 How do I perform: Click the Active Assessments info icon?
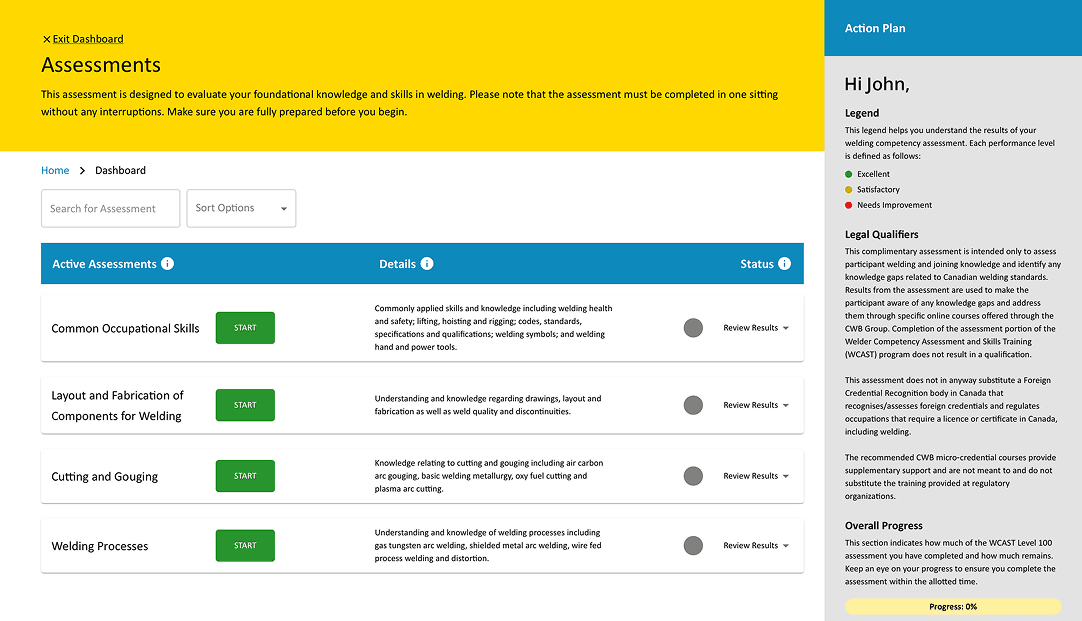(168, 264)
